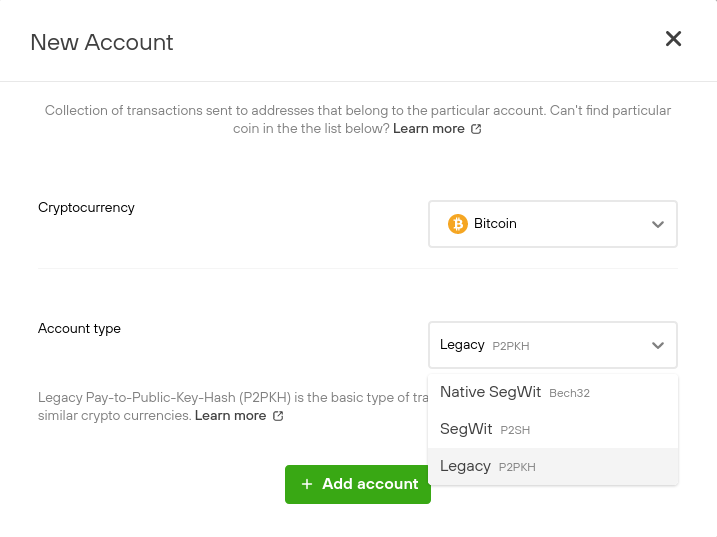Expand the Cryptocurrency chevron arrow
The image size is (717, 537).
coord(658,224)
